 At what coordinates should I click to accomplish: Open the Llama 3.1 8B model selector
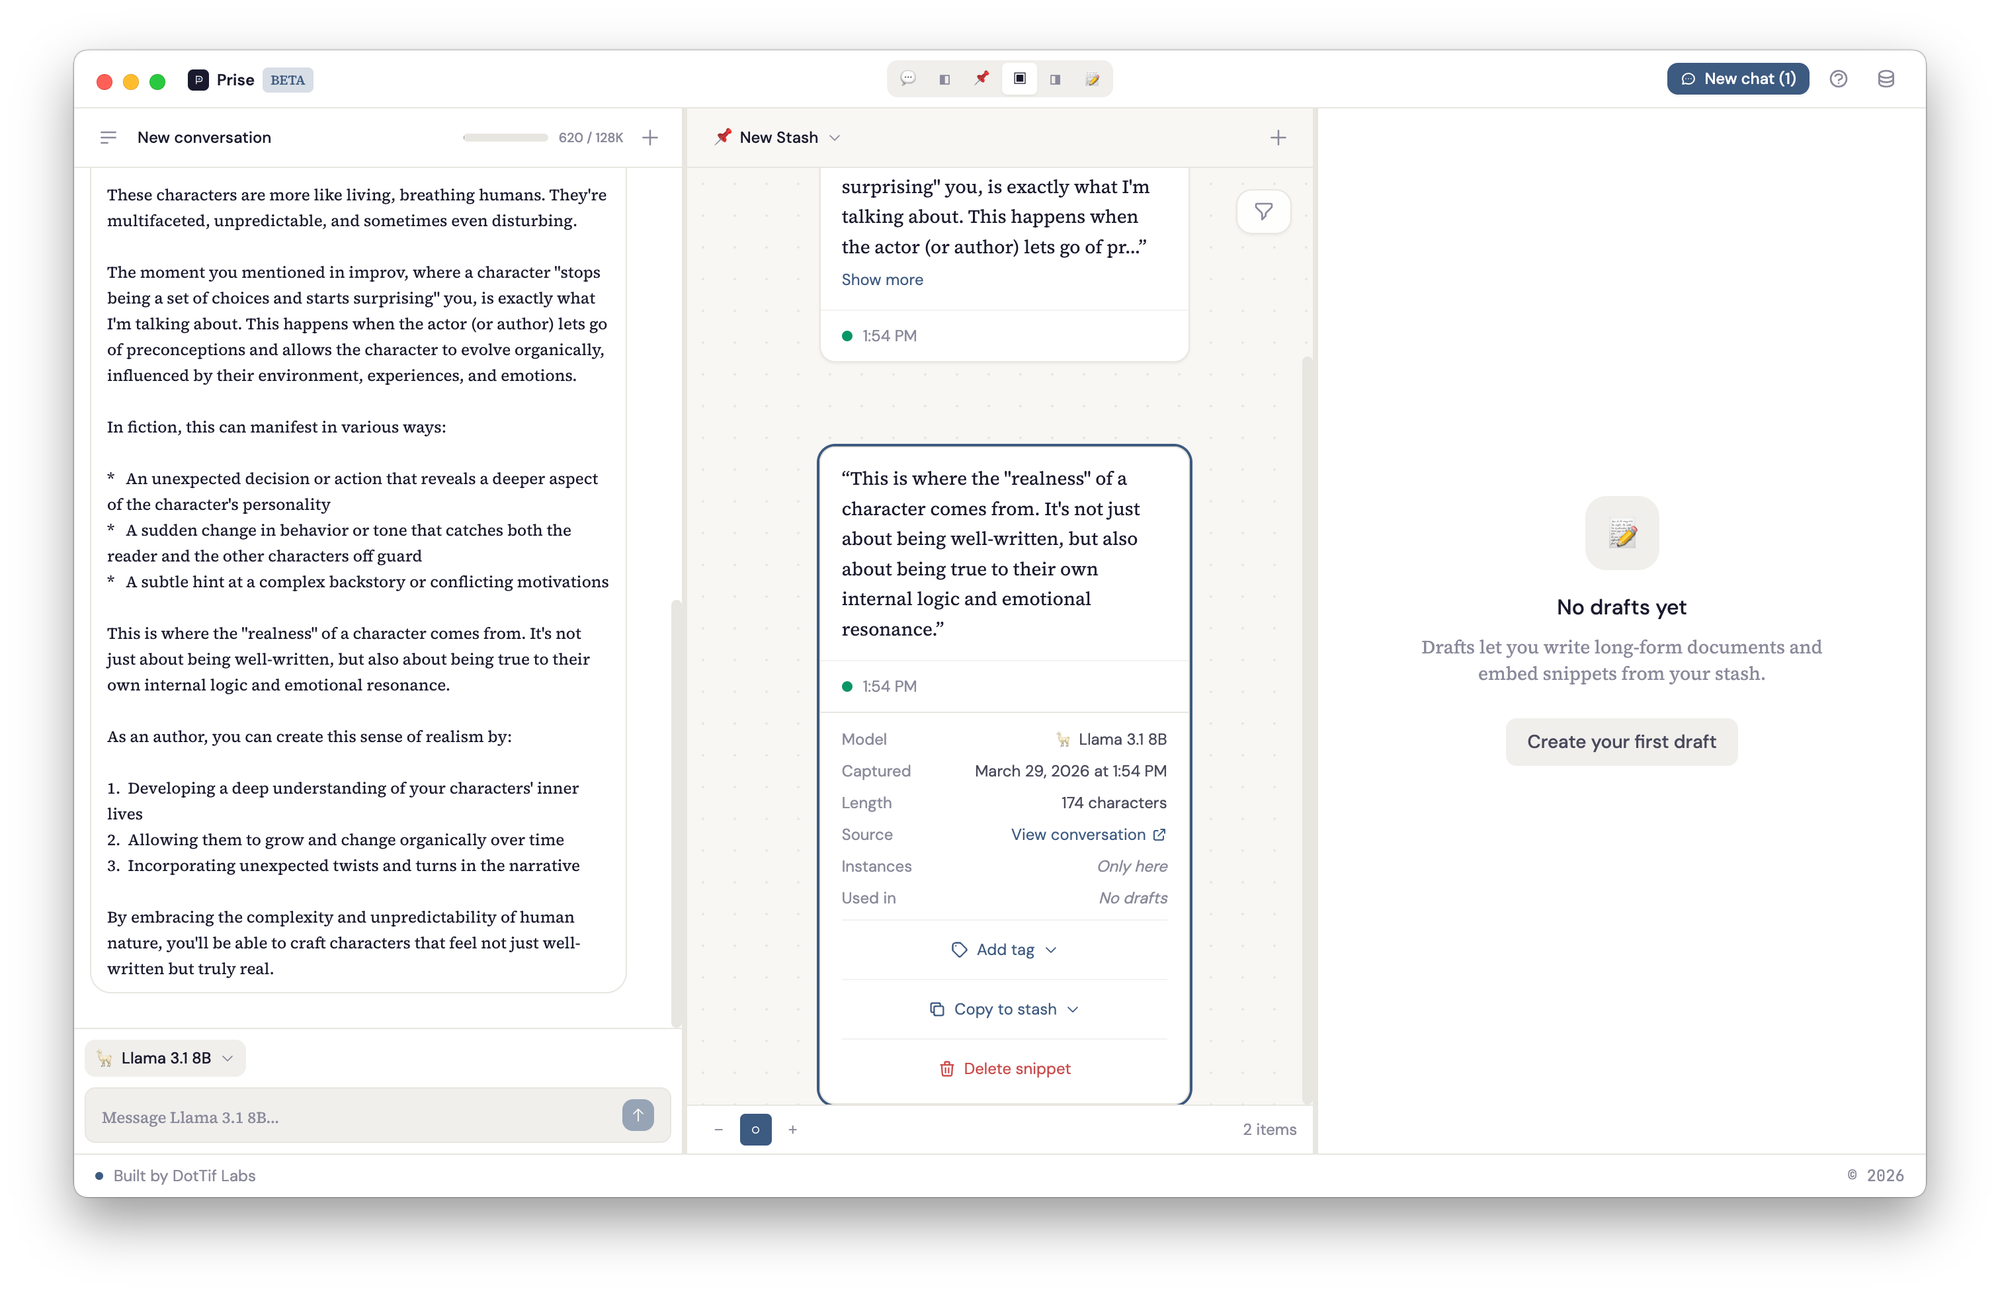pos(165,1058)
